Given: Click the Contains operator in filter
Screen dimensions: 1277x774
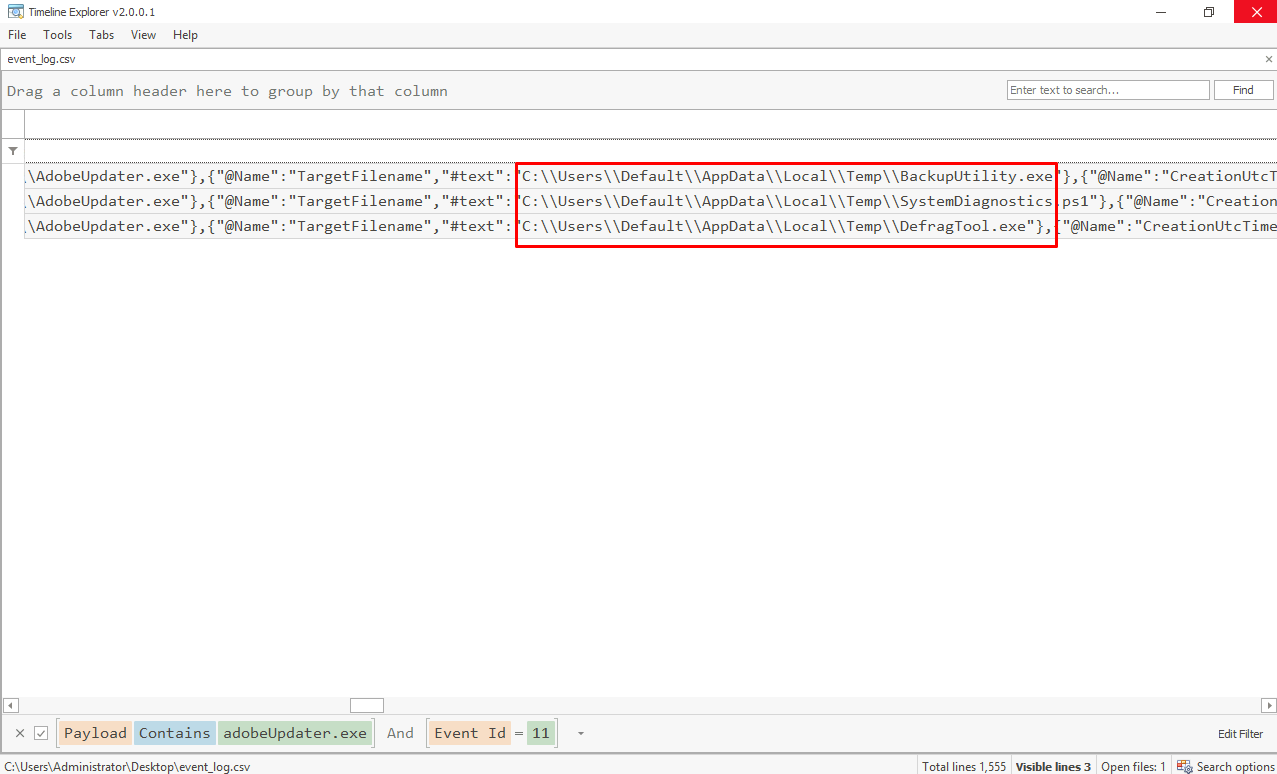Looking at the screenshot, I should (x=175, y=733).
